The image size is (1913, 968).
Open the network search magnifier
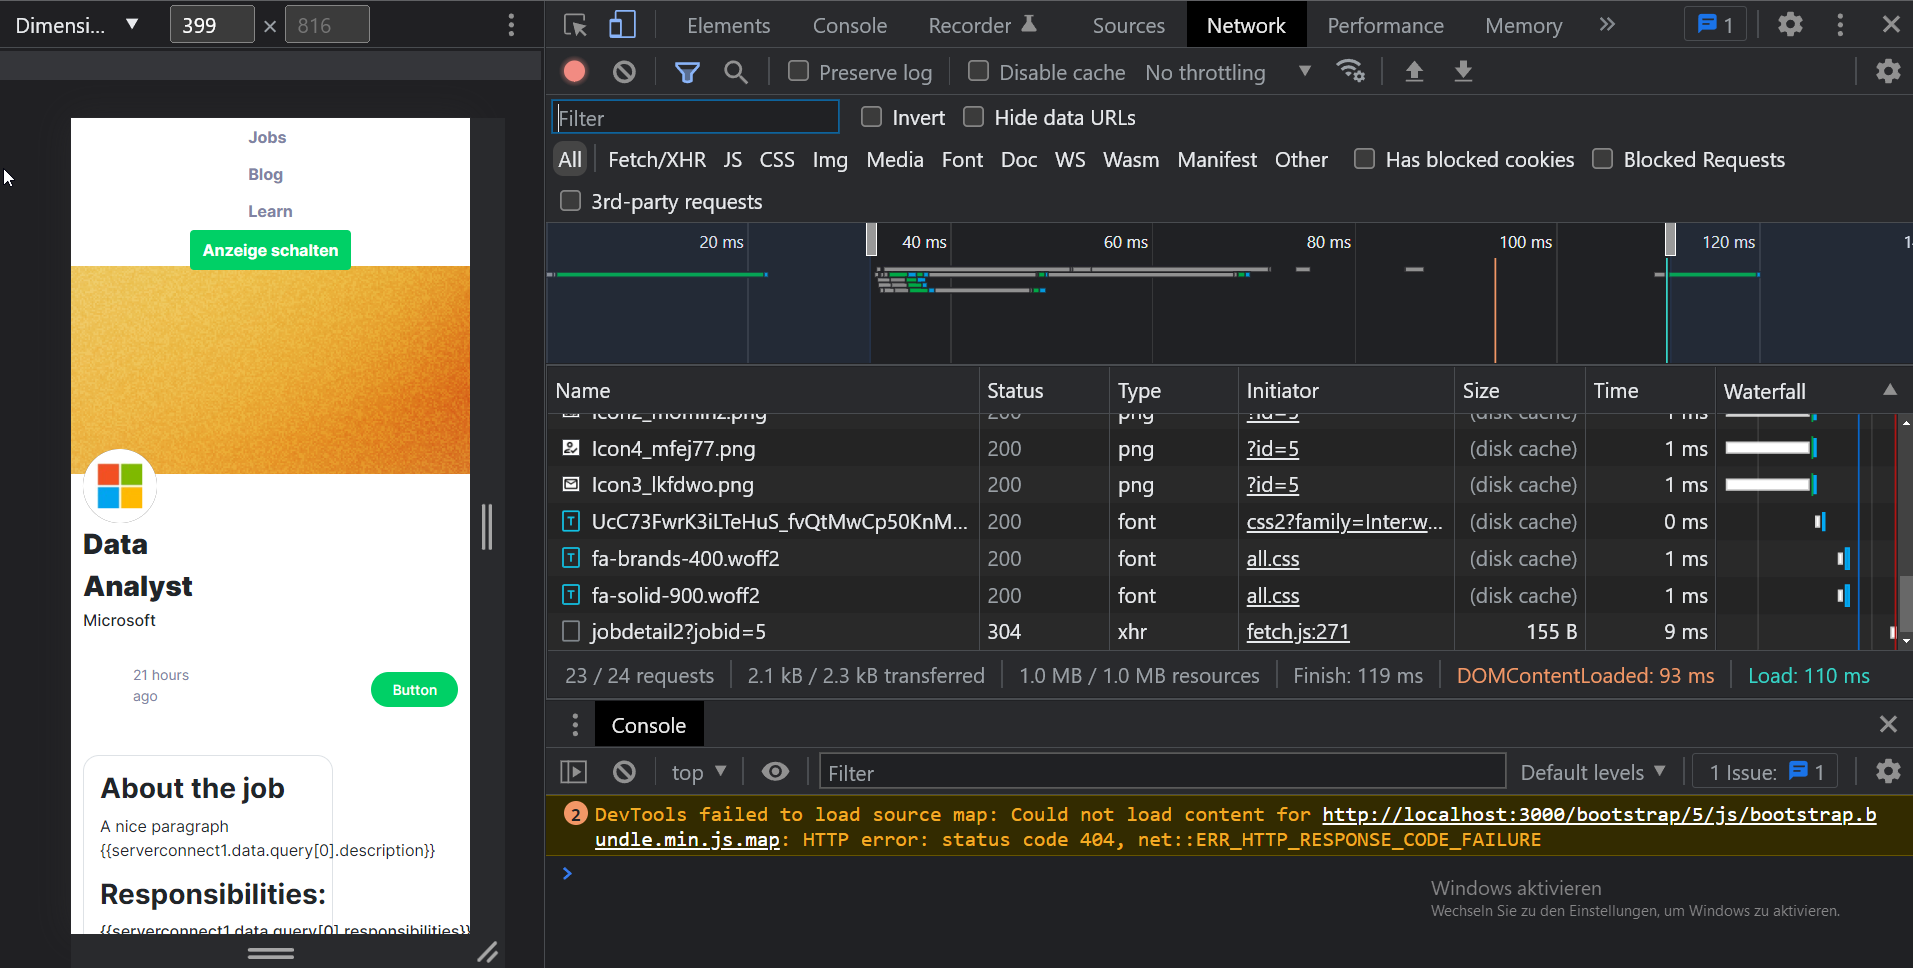pyautogui.click(x=736, y=72)
